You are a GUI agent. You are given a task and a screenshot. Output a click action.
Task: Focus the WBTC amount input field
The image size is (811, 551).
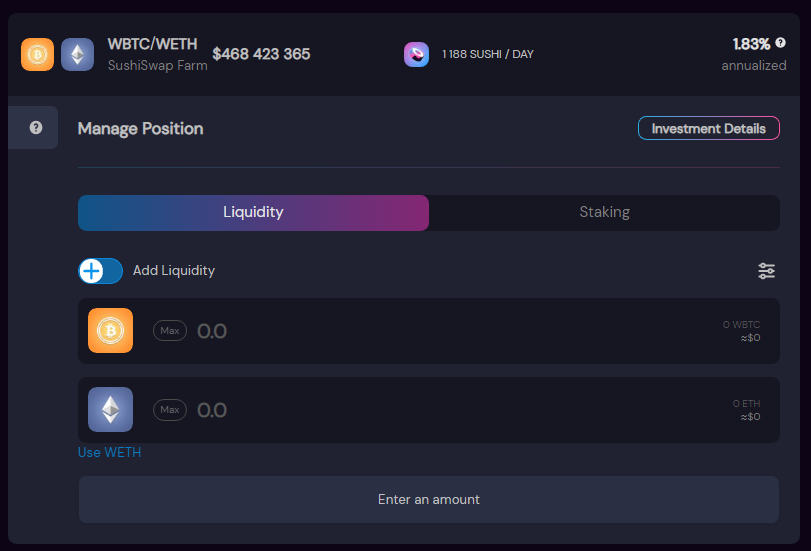(400, 331)
